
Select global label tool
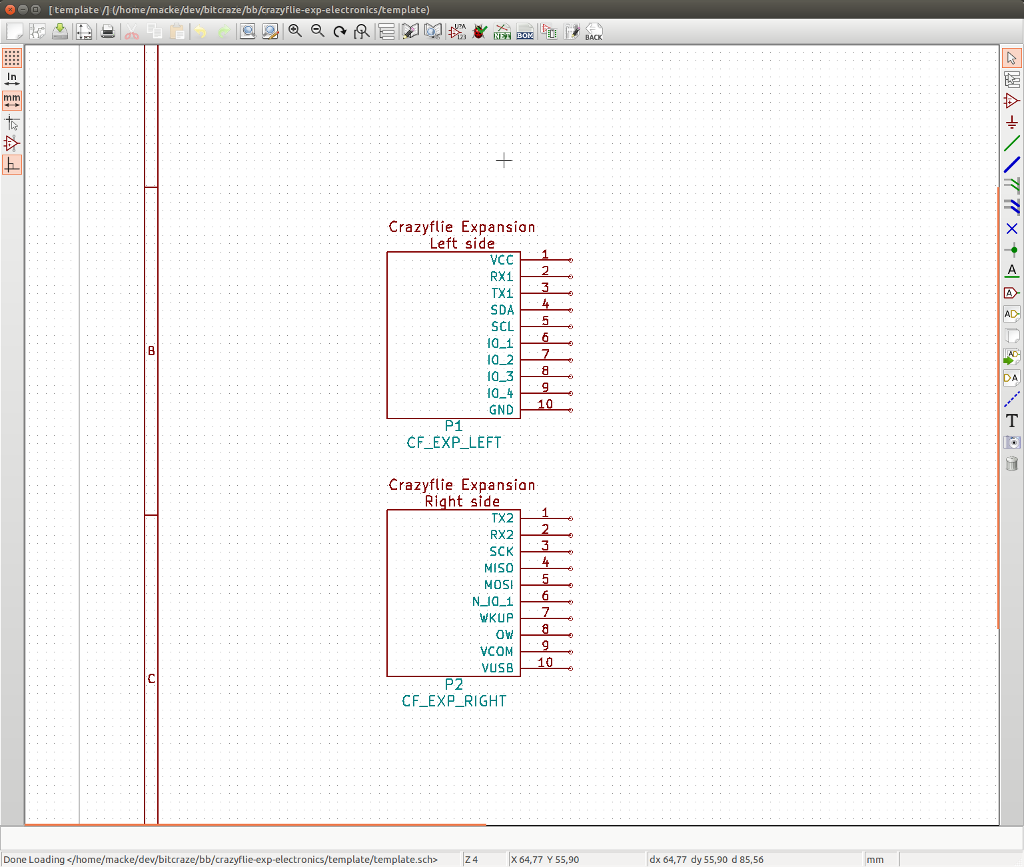[x=1012, y=292]
